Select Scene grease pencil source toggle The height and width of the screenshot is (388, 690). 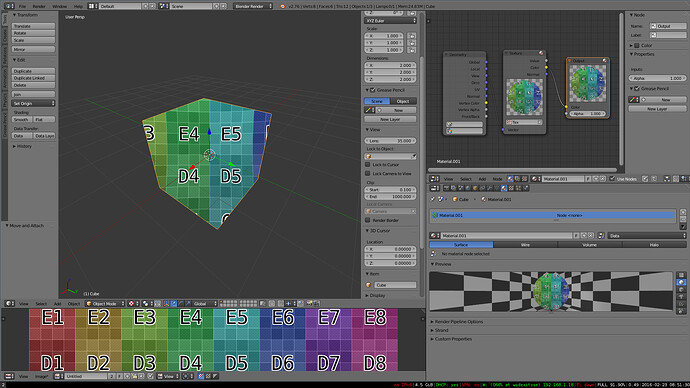pos(377,101)
